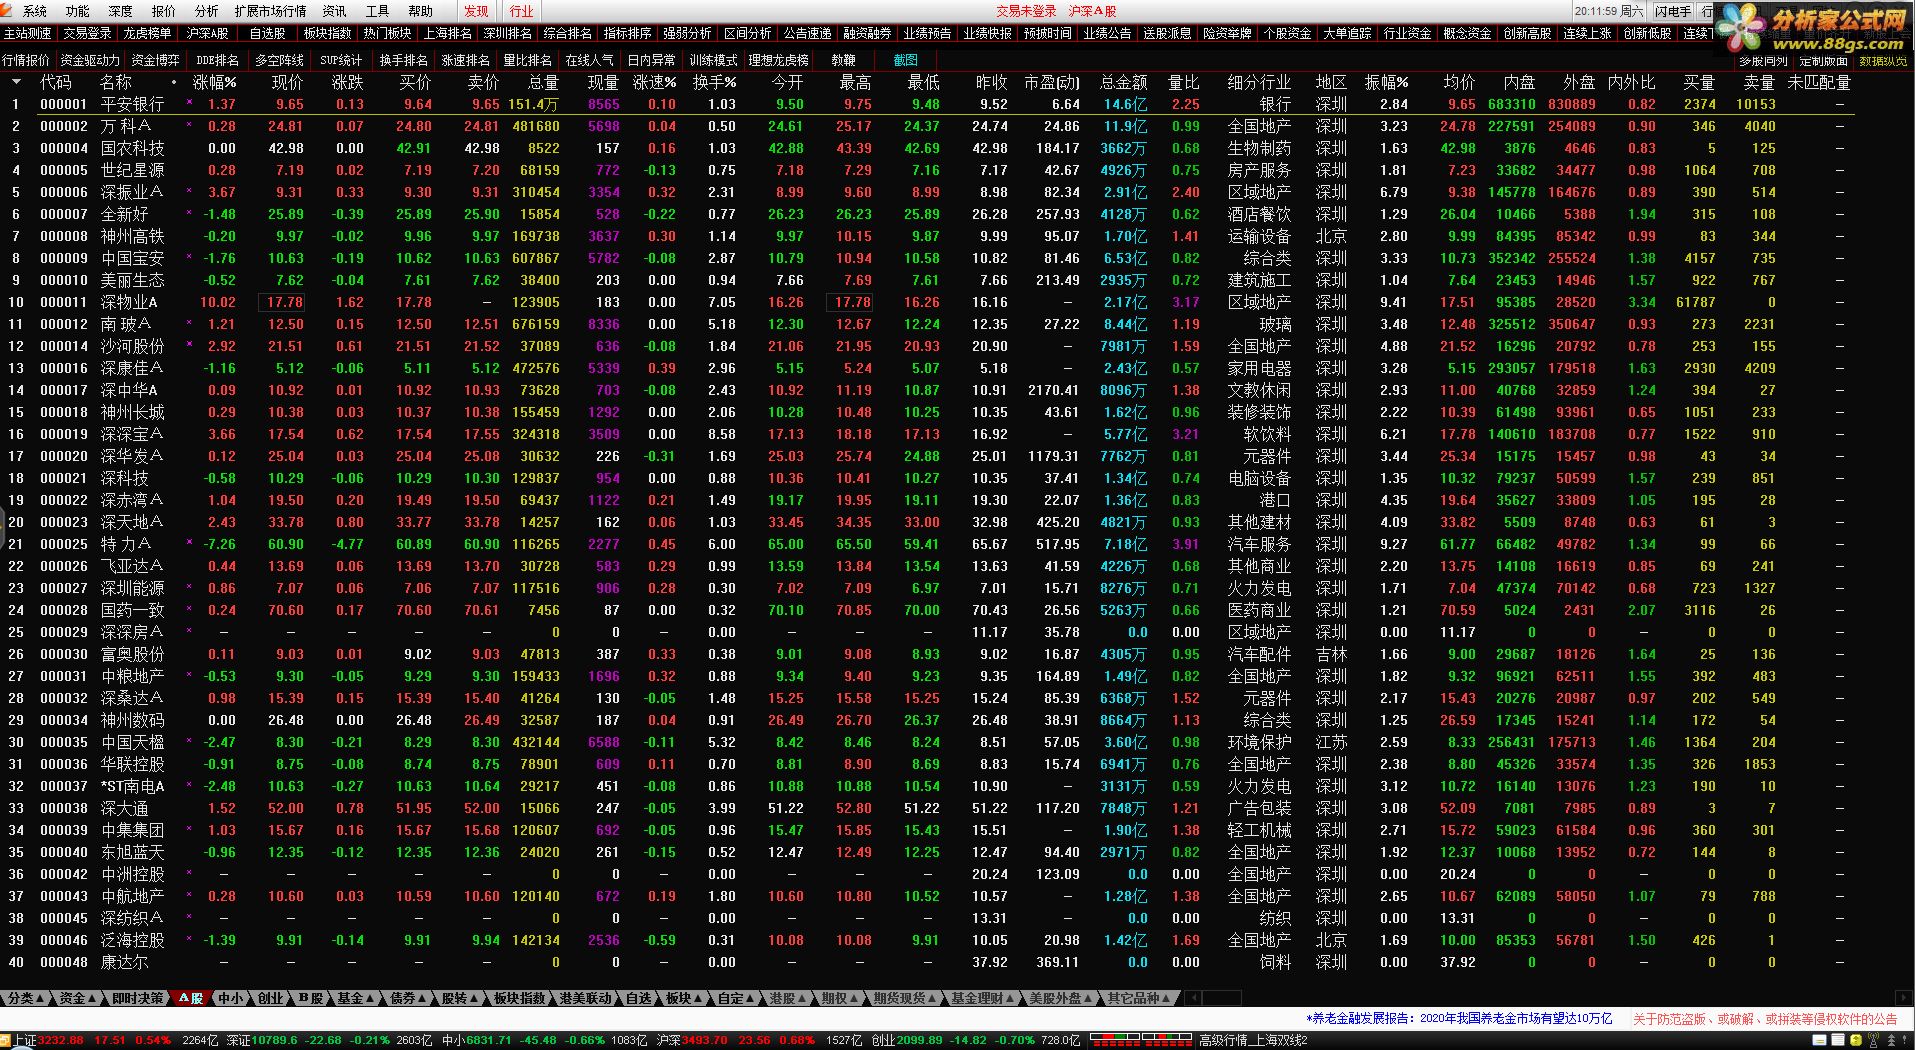
Task: Open the 资讯 menu
Action: coord(334,11)
